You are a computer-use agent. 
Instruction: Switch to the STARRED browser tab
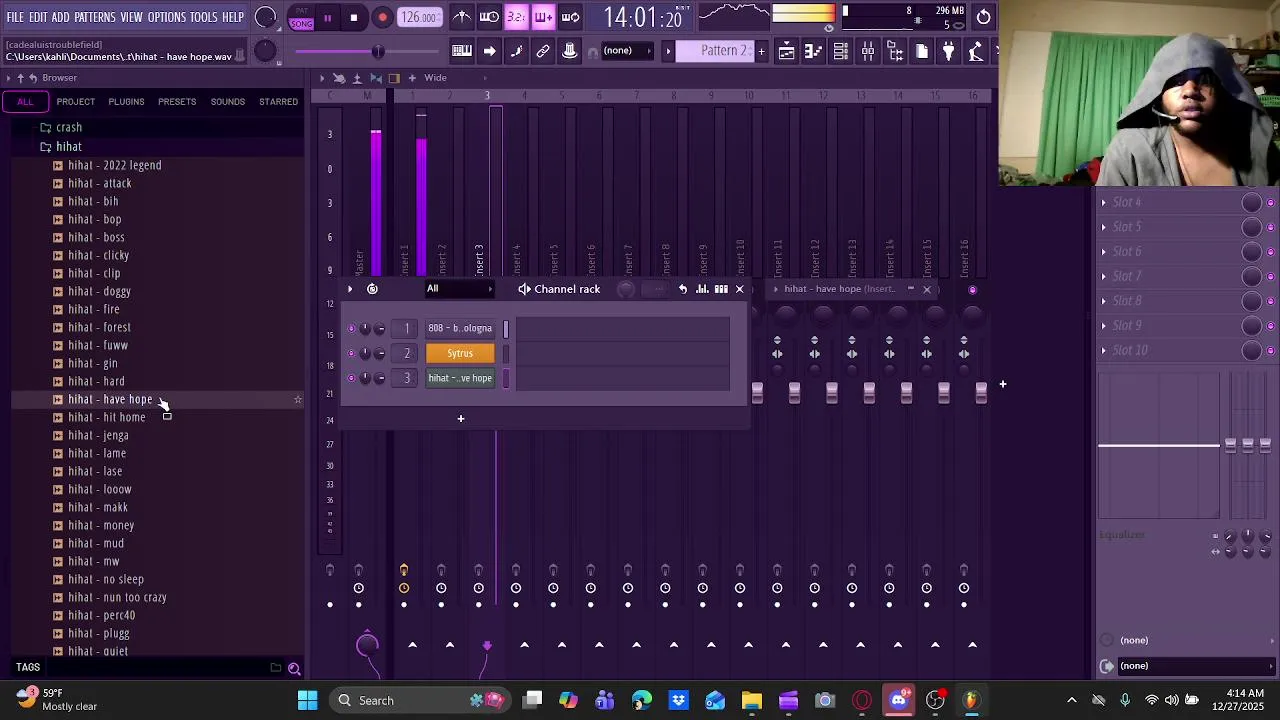tap(278, 102)
